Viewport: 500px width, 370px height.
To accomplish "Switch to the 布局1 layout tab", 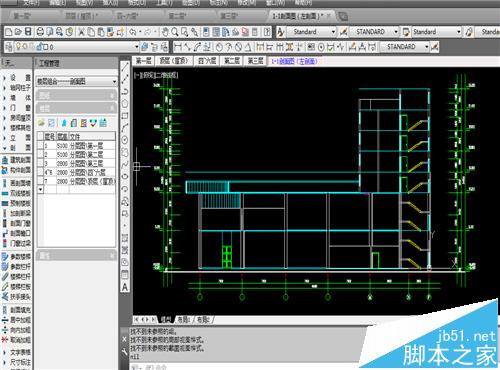I will pos(184,320).
